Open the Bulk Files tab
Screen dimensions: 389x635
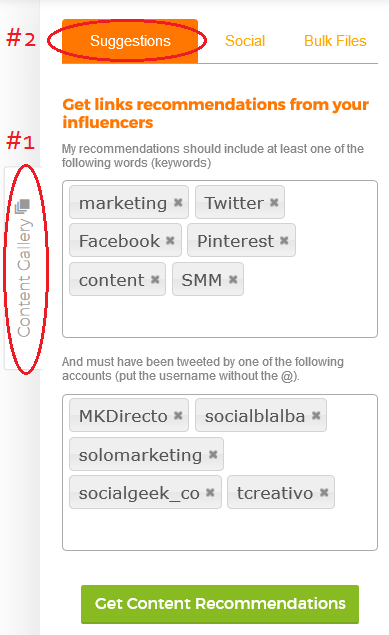click(335, 41)
